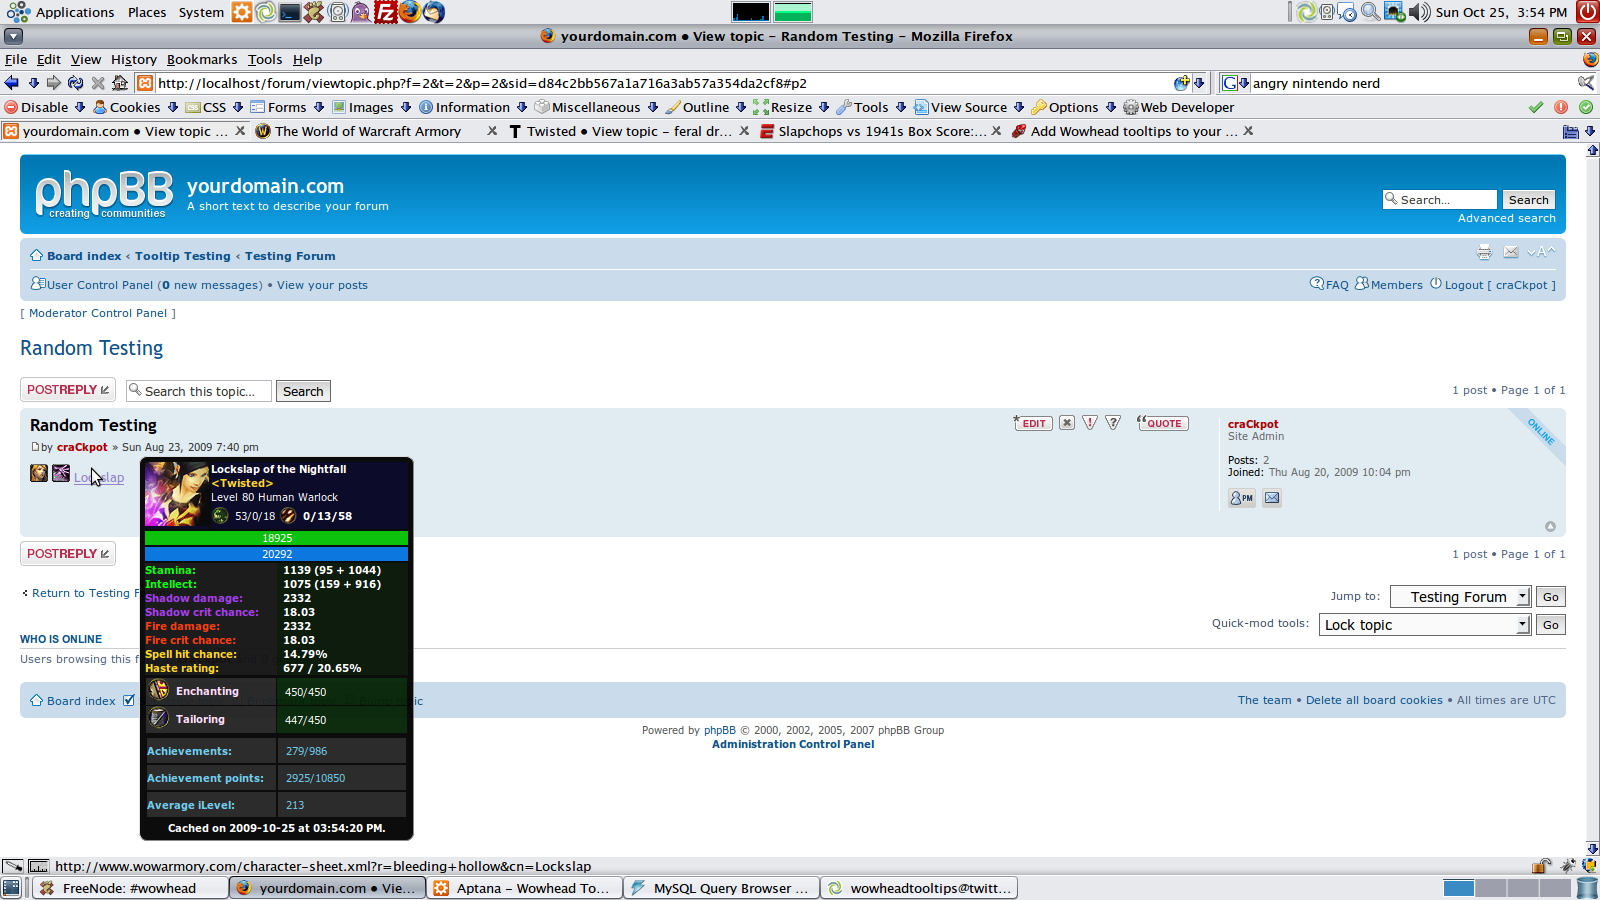1600x900 pixels.
Task: Click the red power button in panel
Action: (x=1587, y=12)
